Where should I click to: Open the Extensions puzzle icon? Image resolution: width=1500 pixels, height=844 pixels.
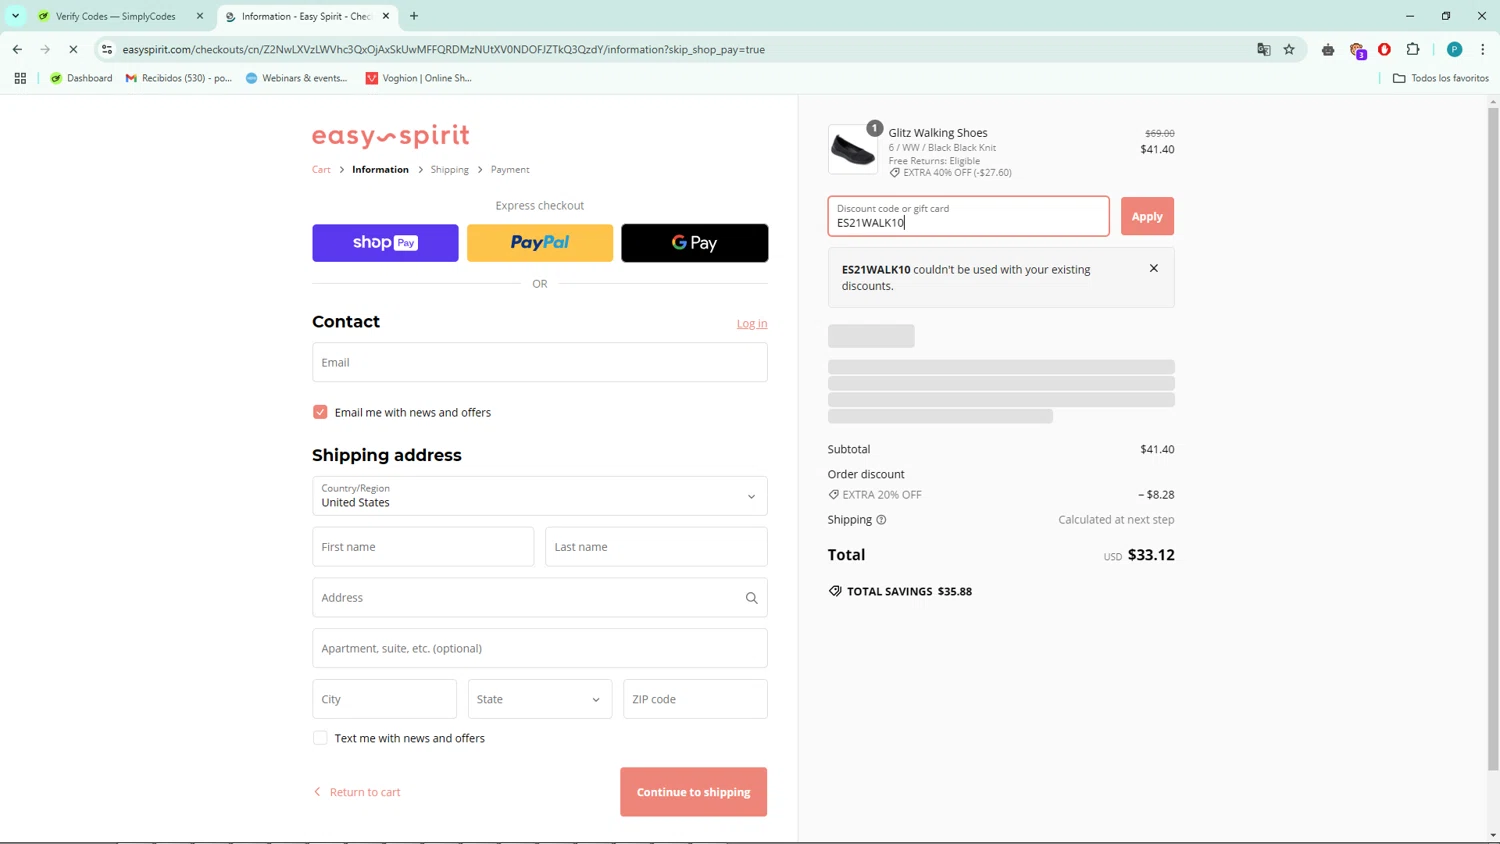click(1413, 49)
